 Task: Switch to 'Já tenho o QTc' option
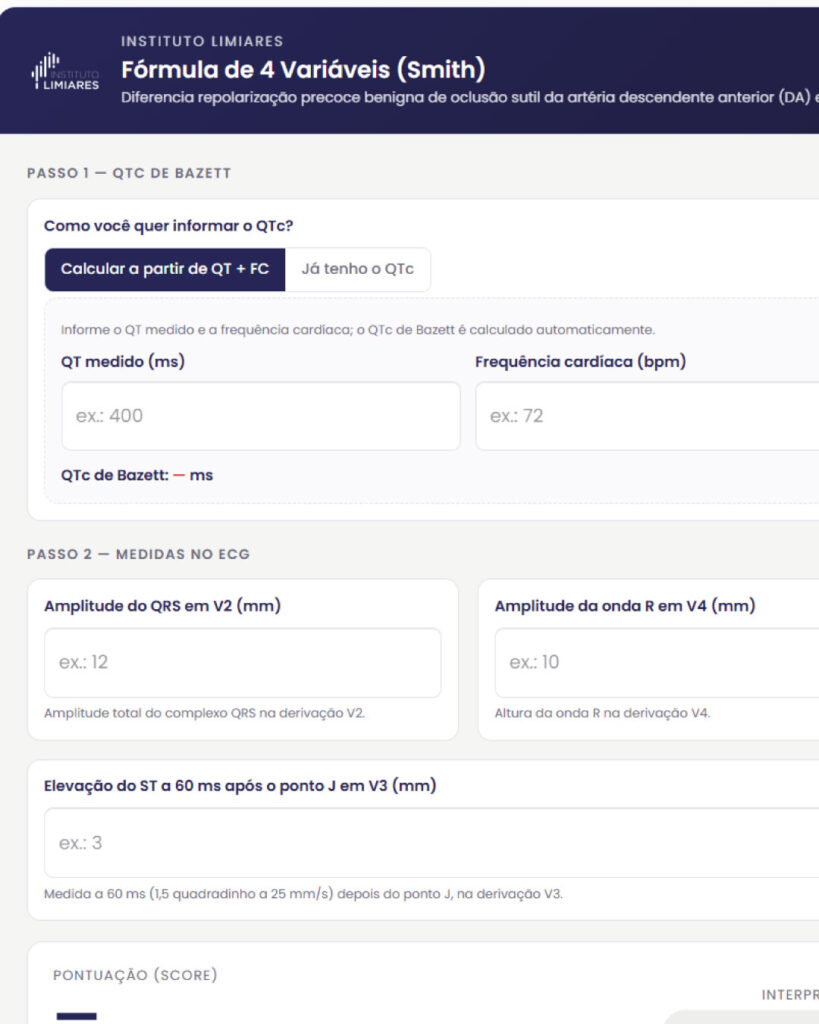357,269
